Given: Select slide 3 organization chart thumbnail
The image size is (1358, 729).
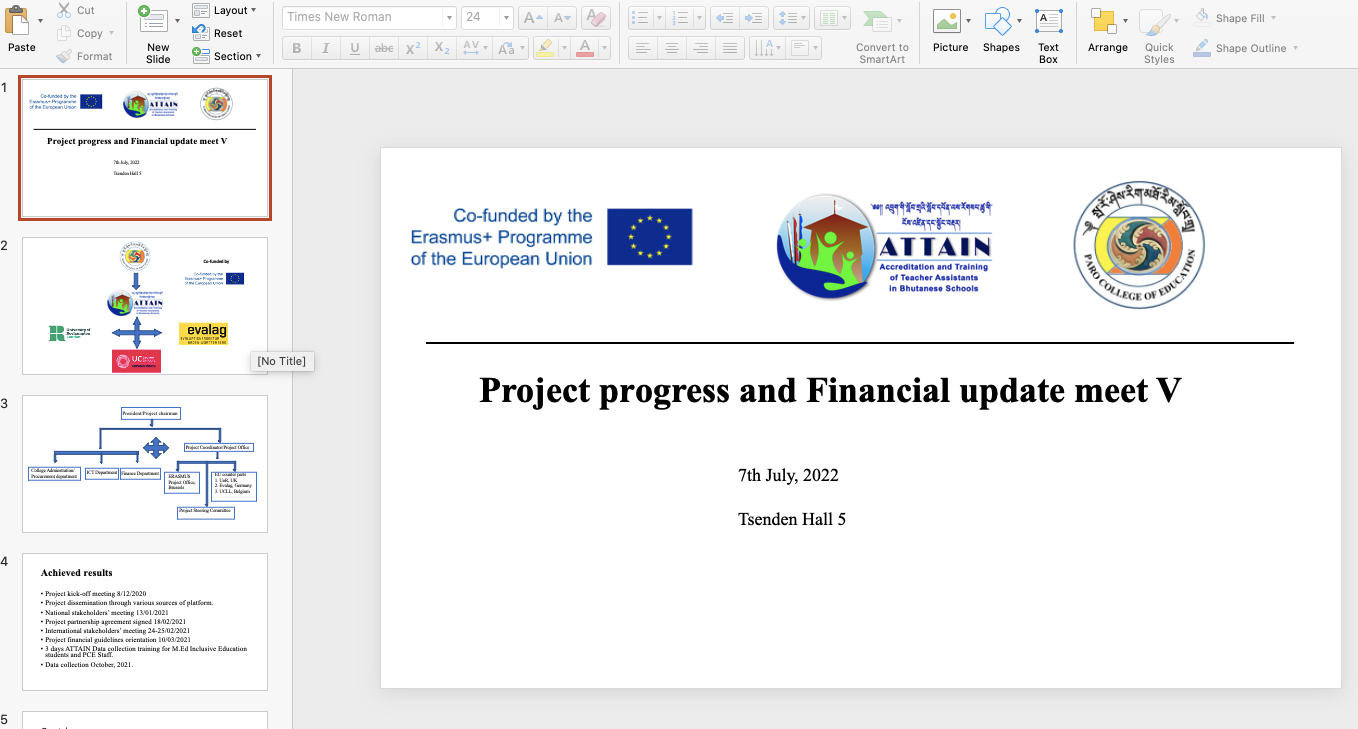Looking at the screenshot, I should coord(145,464).
